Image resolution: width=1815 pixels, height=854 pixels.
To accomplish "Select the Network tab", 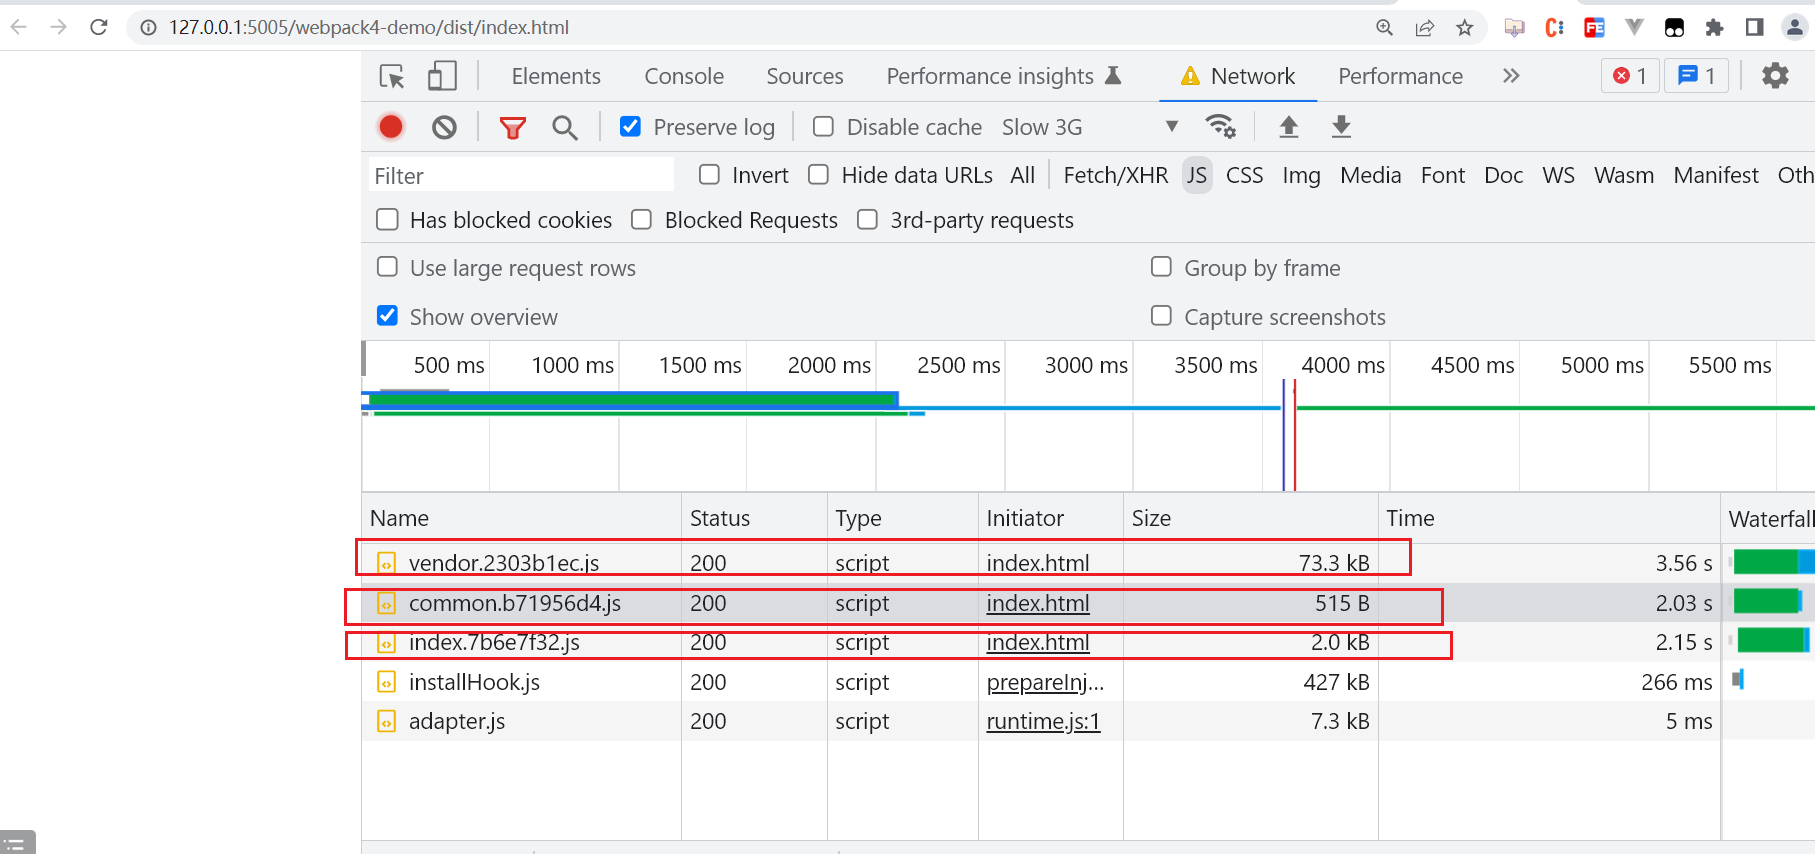I will pyautogui.click(x=1238, y=76).
